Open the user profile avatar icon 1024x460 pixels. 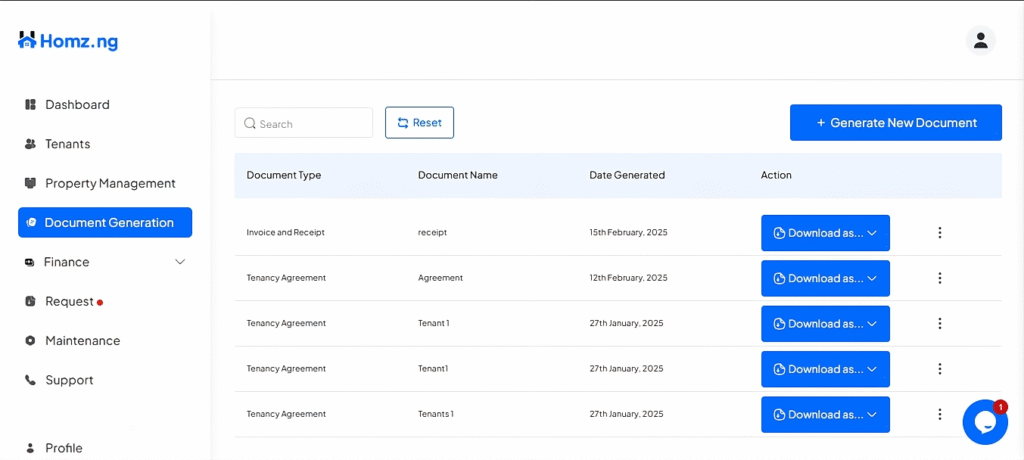980,41
